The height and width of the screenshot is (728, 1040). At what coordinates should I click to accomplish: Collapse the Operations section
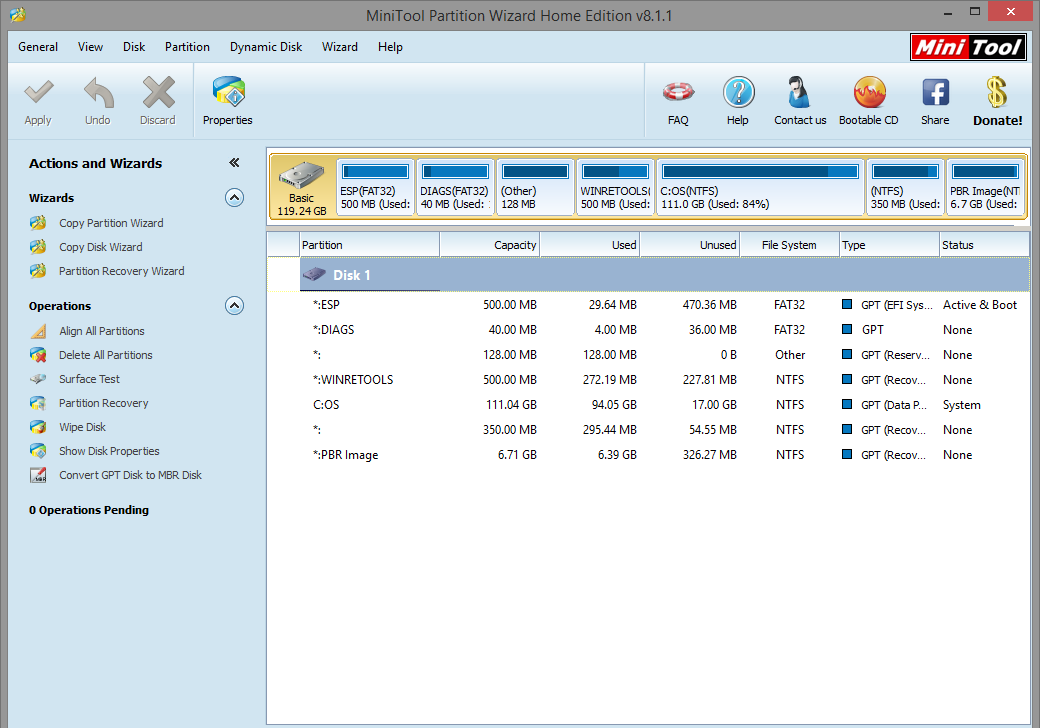coord(234,306)
